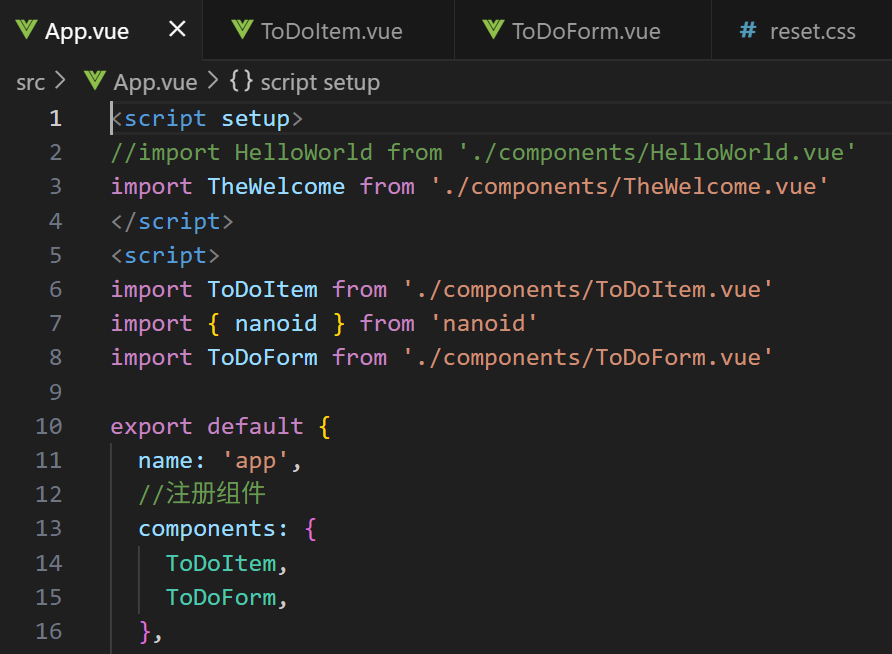The width and height of the screenshot is (892, 654).
Task: Click the CSS hash icon on the reset.css tab
Action: 748,31
